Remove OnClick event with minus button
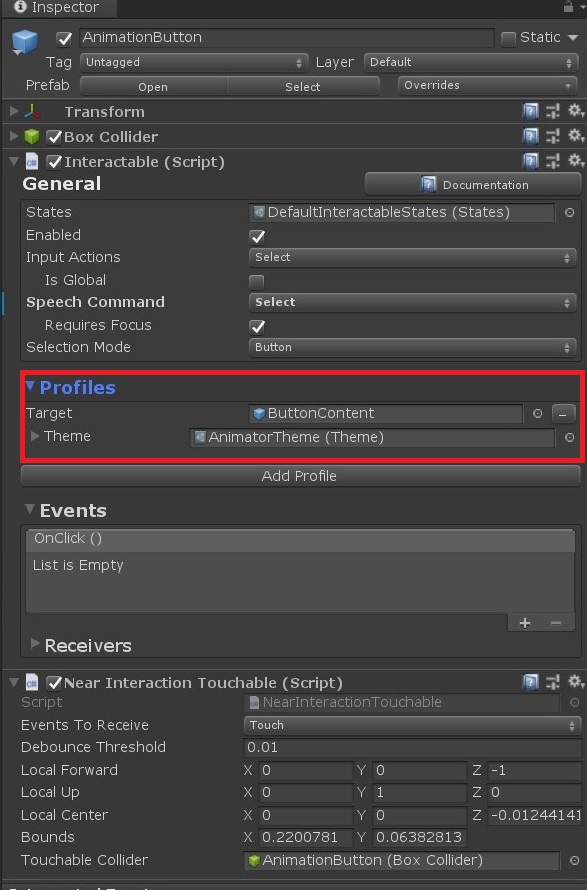The width and height of the screenshot is (587, 890). [x=556, y=623]
